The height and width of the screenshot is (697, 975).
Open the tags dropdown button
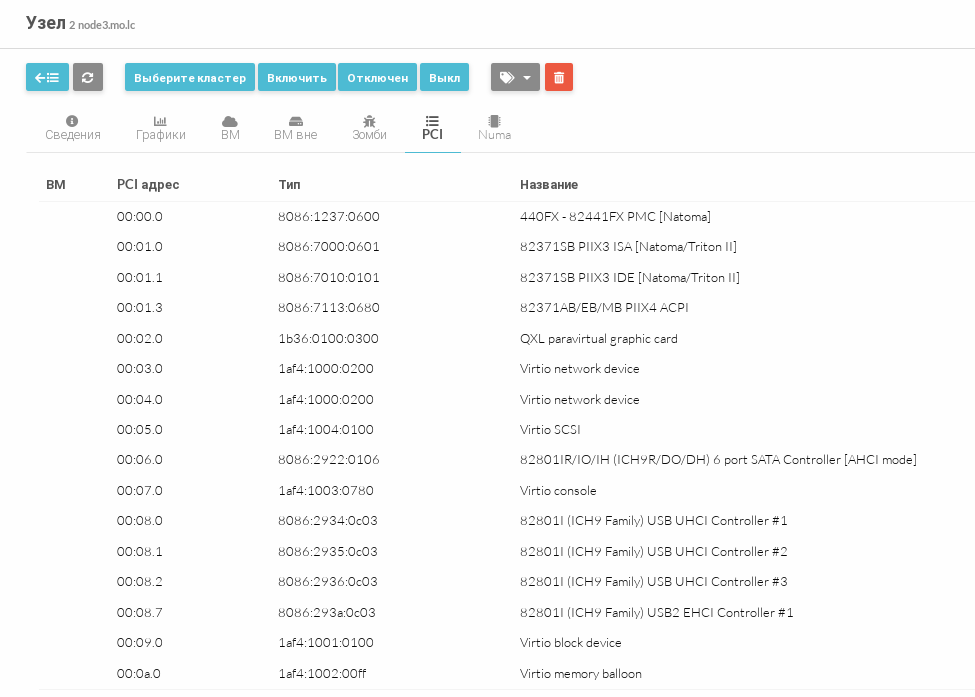pos(515,77)
